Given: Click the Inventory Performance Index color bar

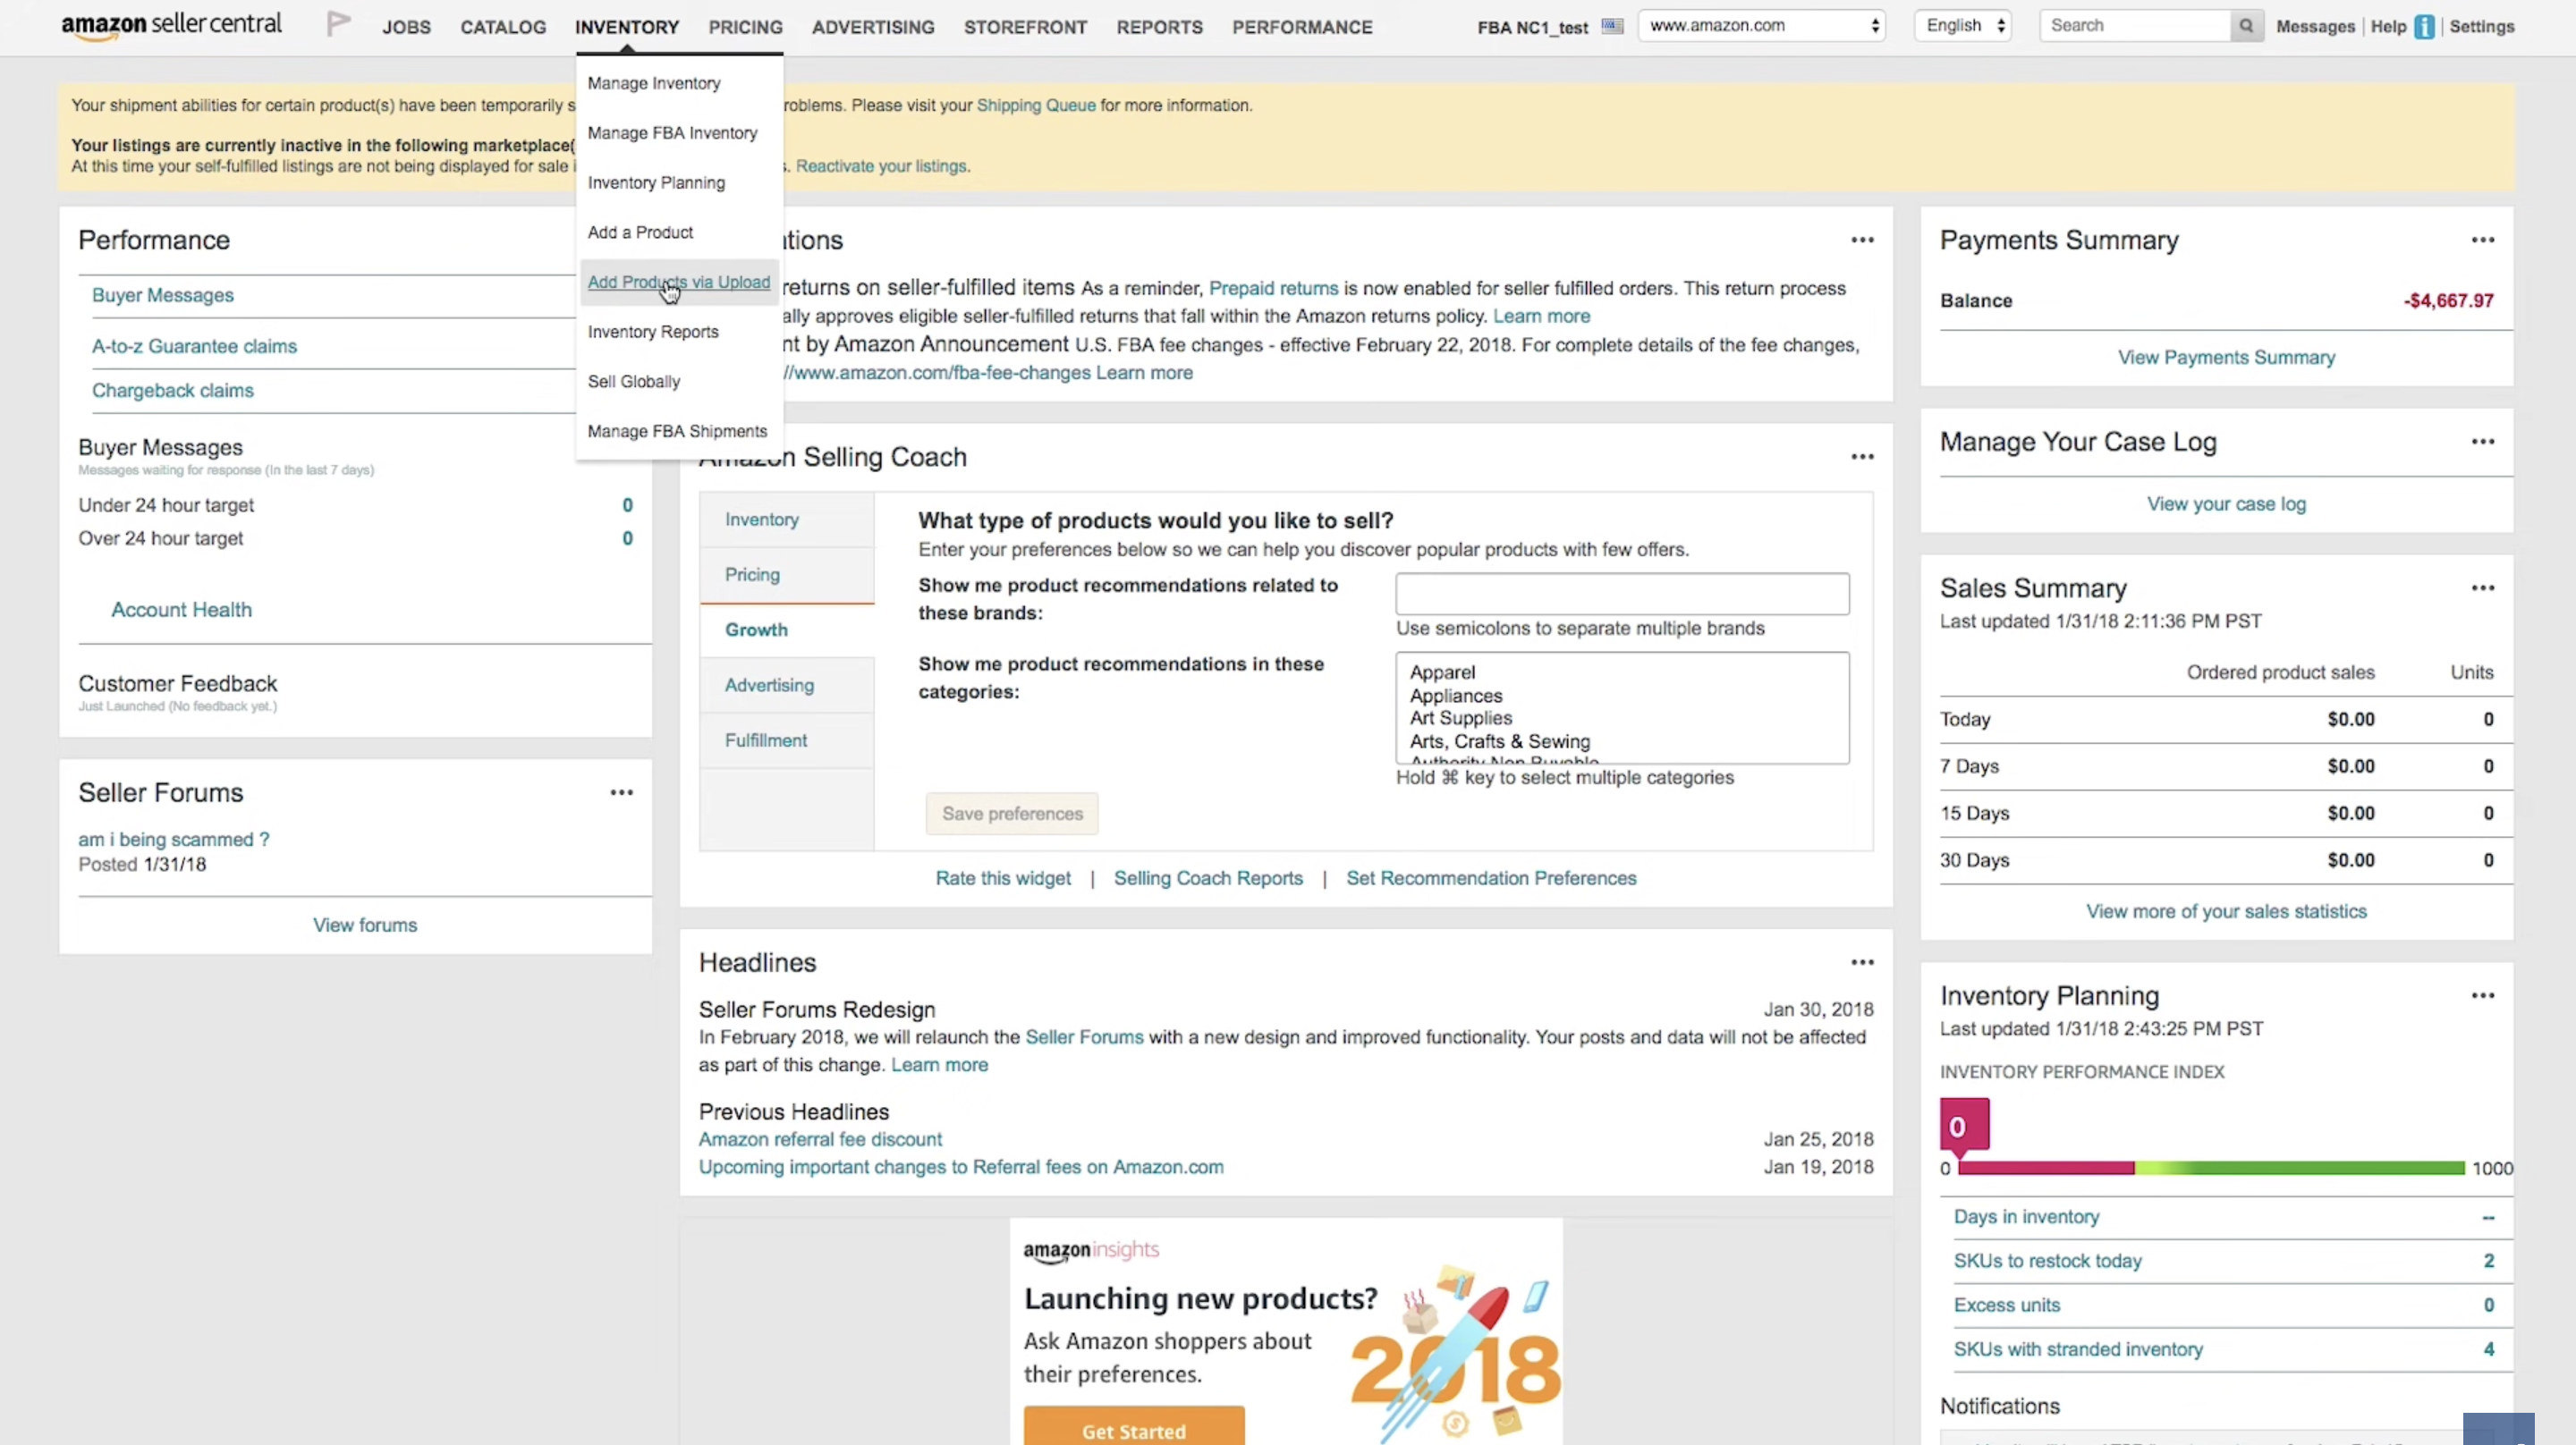Looking at the screenshot, I should pos(2211,1168).
